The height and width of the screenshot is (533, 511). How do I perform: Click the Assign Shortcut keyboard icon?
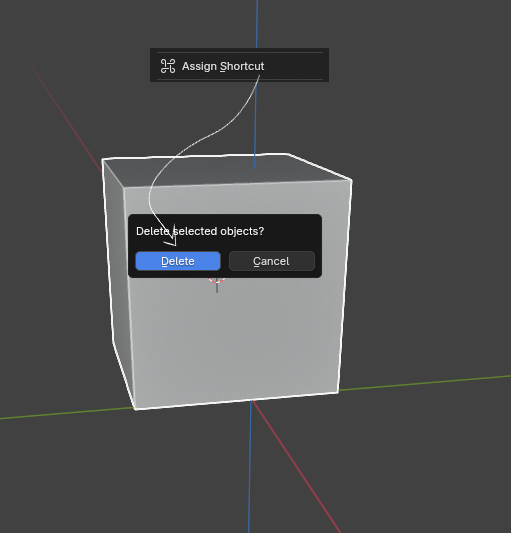168,66
